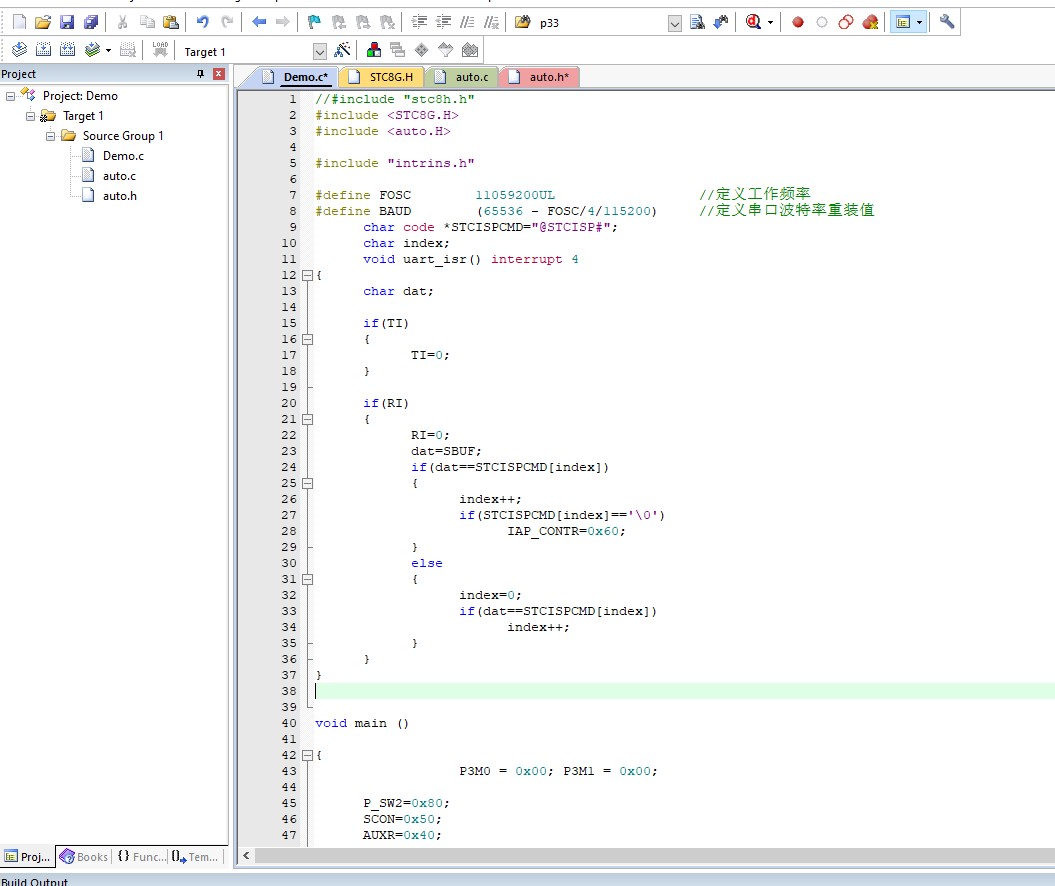Toggle the Project window view button

[903, 22]
